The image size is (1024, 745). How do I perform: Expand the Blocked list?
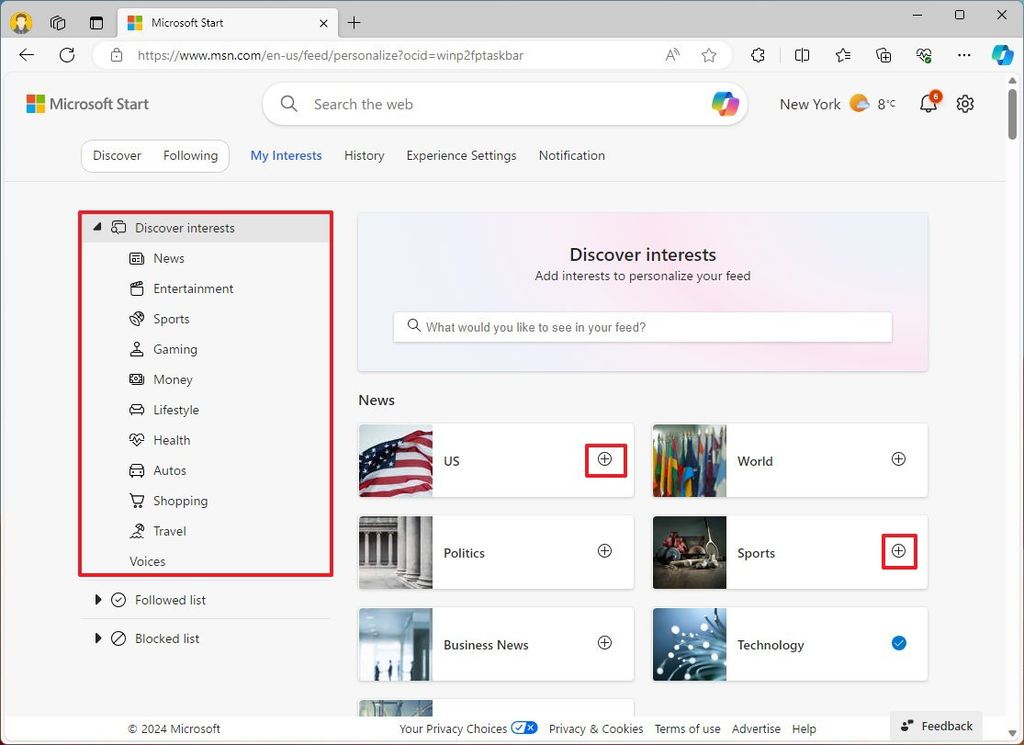click(x=98, y=638)
